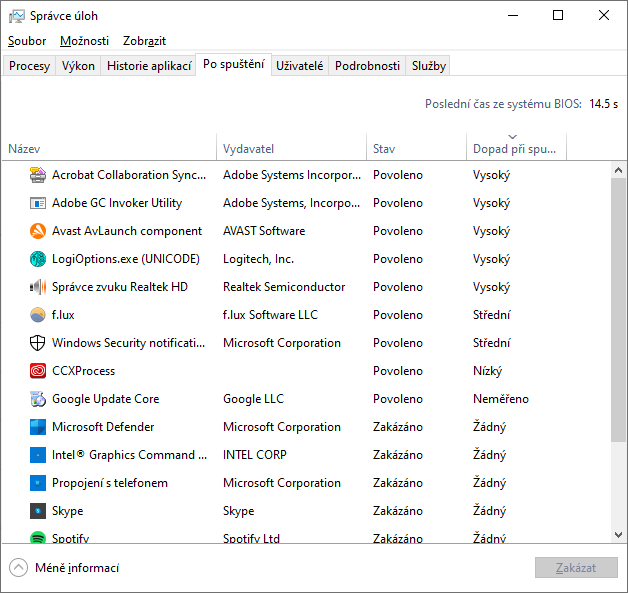Click the Spotify Ltd publisher cell

251,538
